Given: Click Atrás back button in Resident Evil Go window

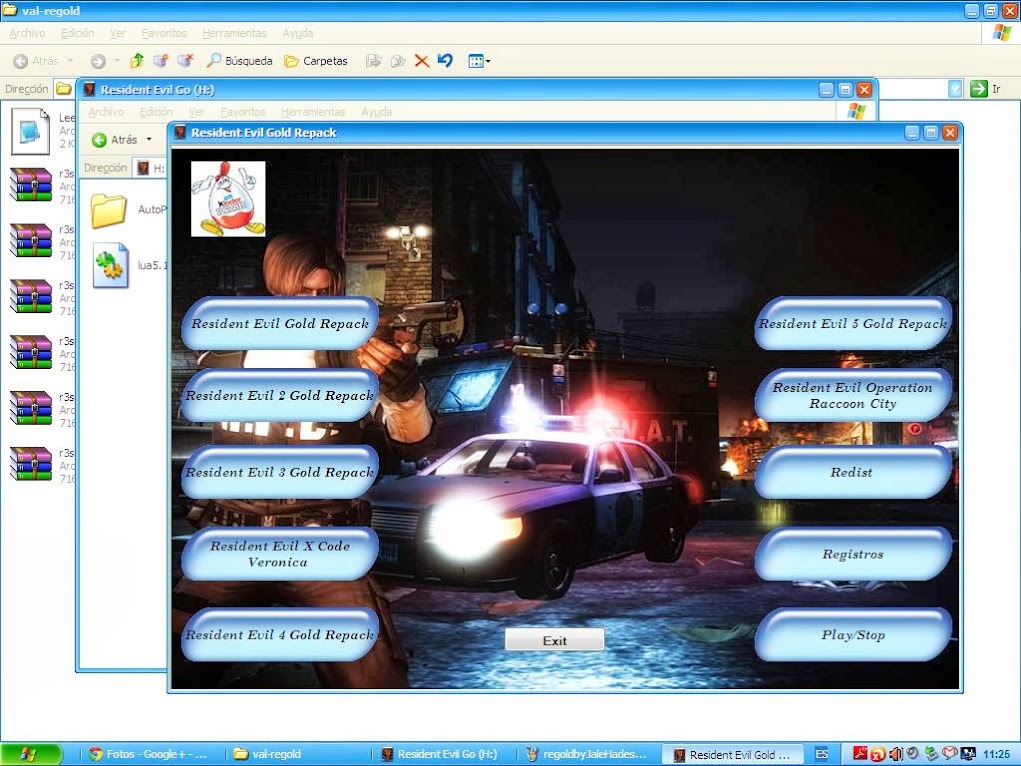Looking at the screenshot, I should pos(115,139).
